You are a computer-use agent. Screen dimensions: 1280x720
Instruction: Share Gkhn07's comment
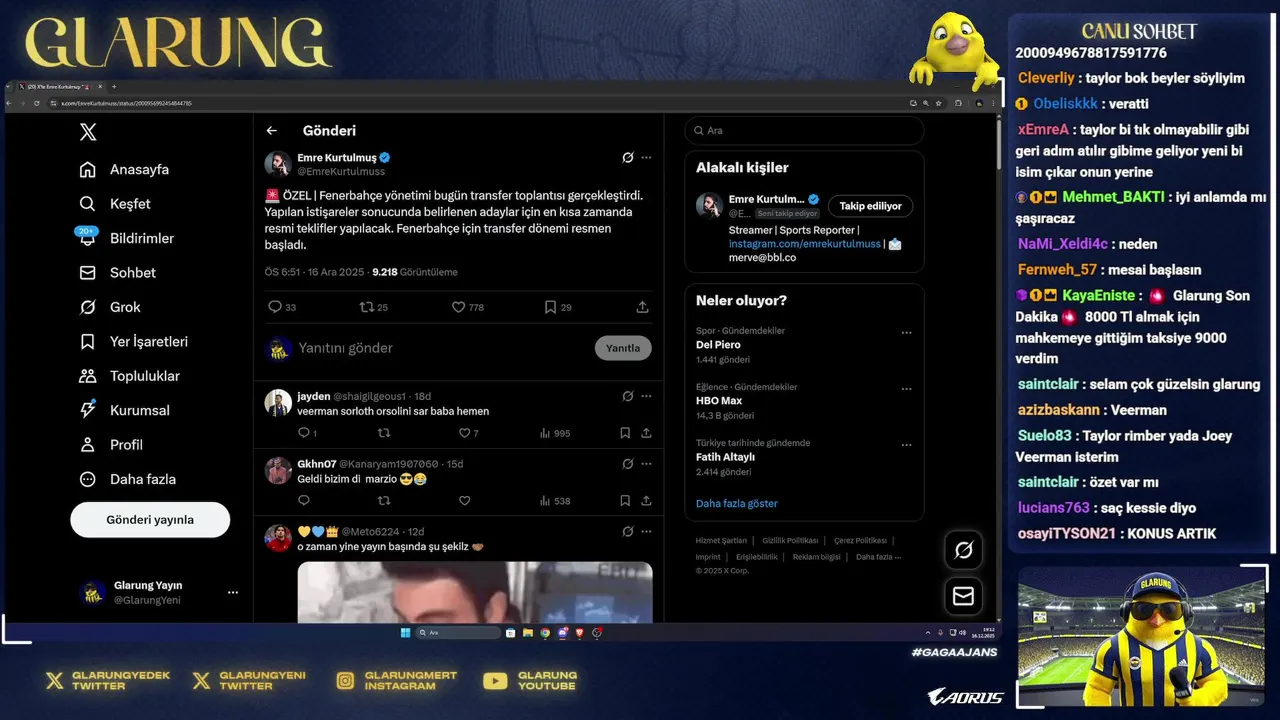(646, 501)
